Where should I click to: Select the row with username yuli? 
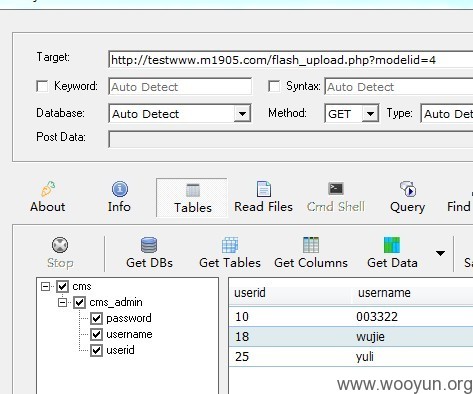pyautogui.click(x=351, y=356)
